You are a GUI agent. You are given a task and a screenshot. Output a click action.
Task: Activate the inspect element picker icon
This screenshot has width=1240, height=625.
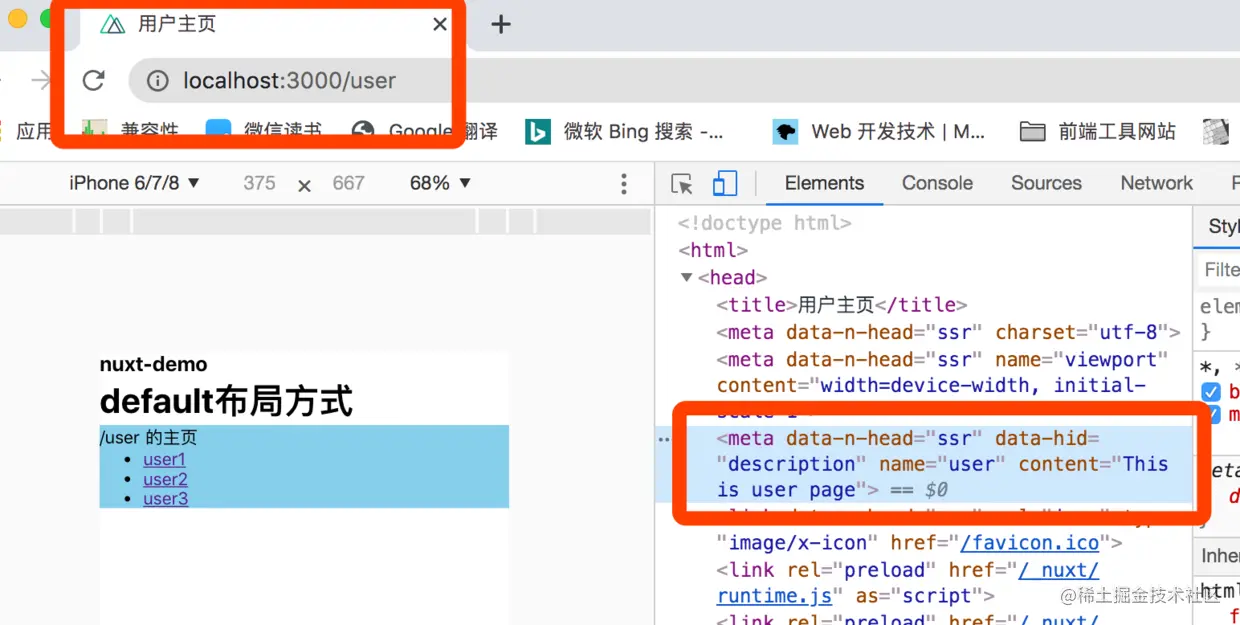(682, 183)
